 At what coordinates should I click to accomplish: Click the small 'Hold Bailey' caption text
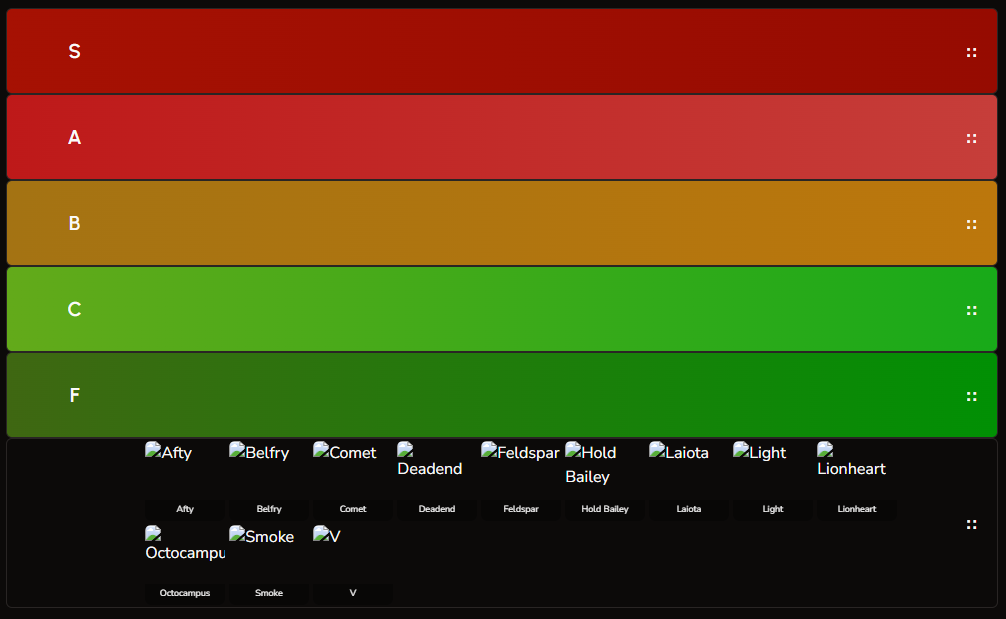(x=605, y=509)
